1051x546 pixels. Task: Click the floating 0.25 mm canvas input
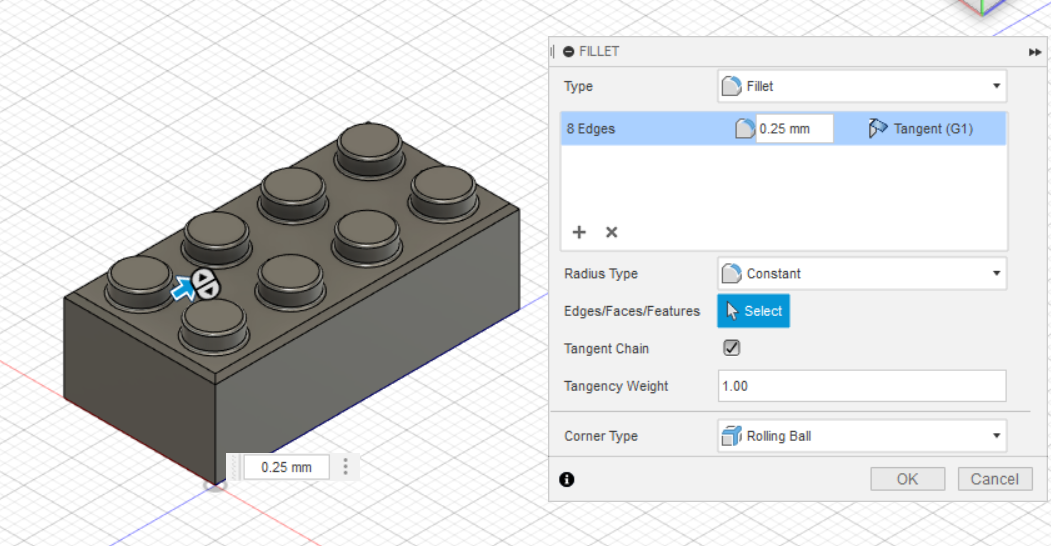pyautogui.click(x=286, y=467)
